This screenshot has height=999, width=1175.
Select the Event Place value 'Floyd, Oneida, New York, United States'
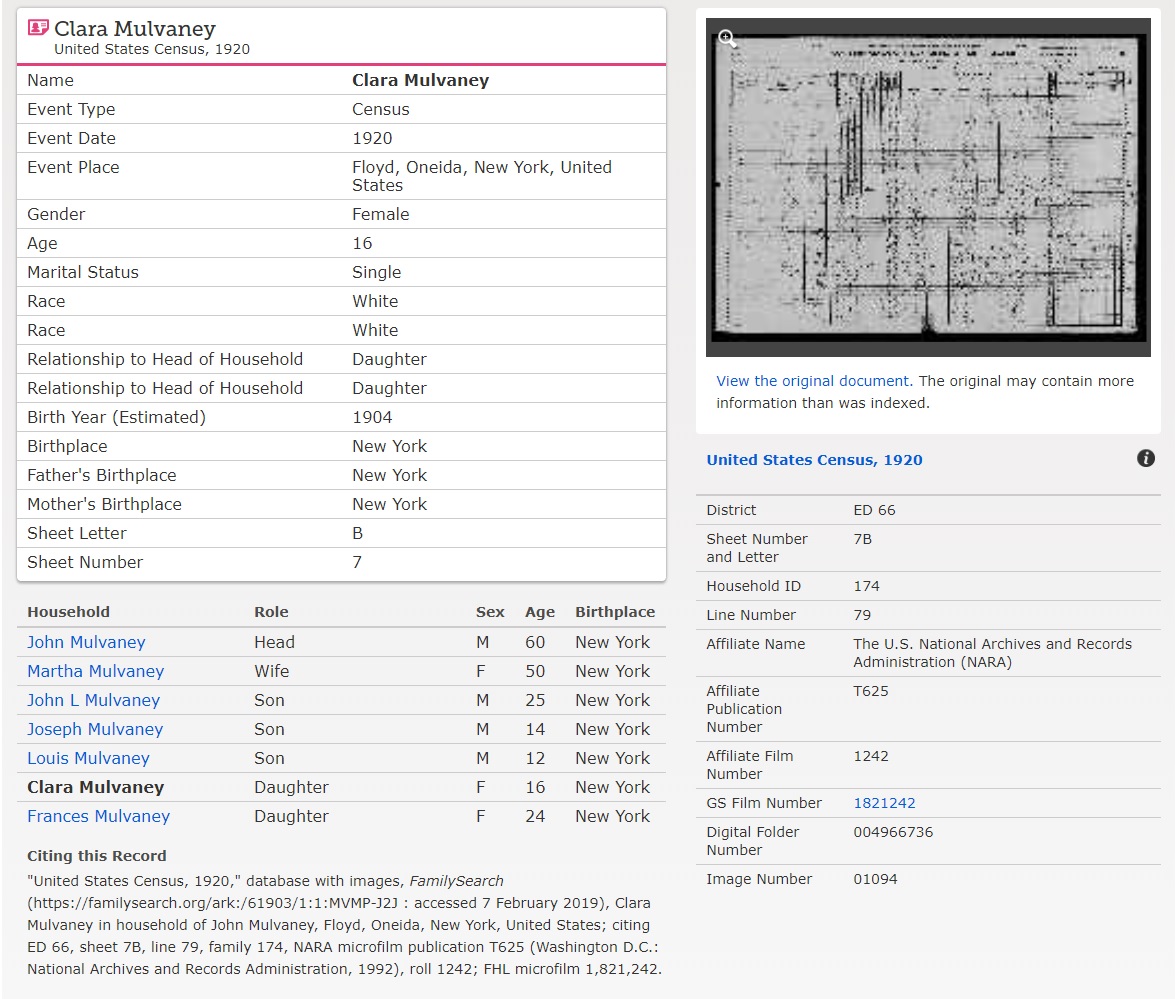pyautogui.click(x=482, y=176)
